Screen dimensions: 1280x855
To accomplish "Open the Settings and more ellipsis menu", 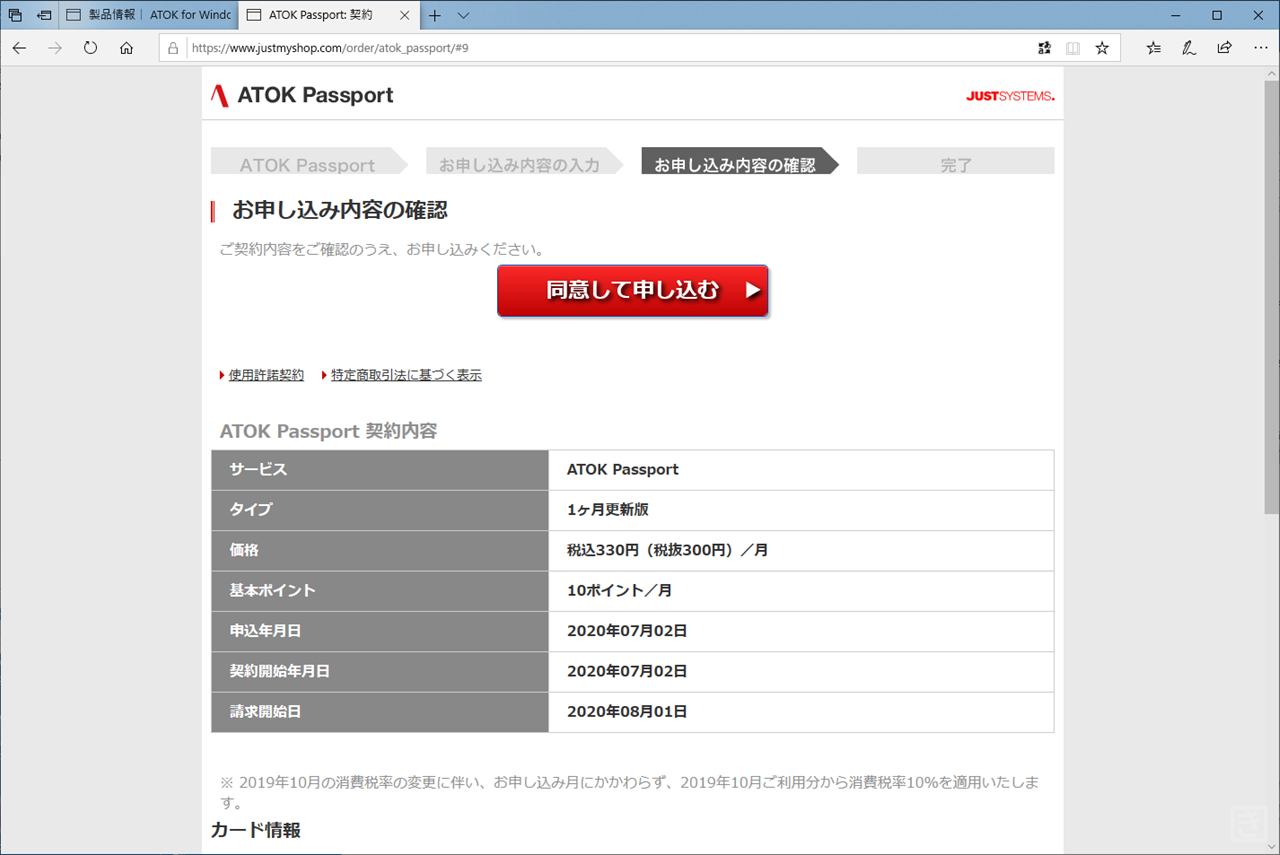I will click(x=1259, y=48).
